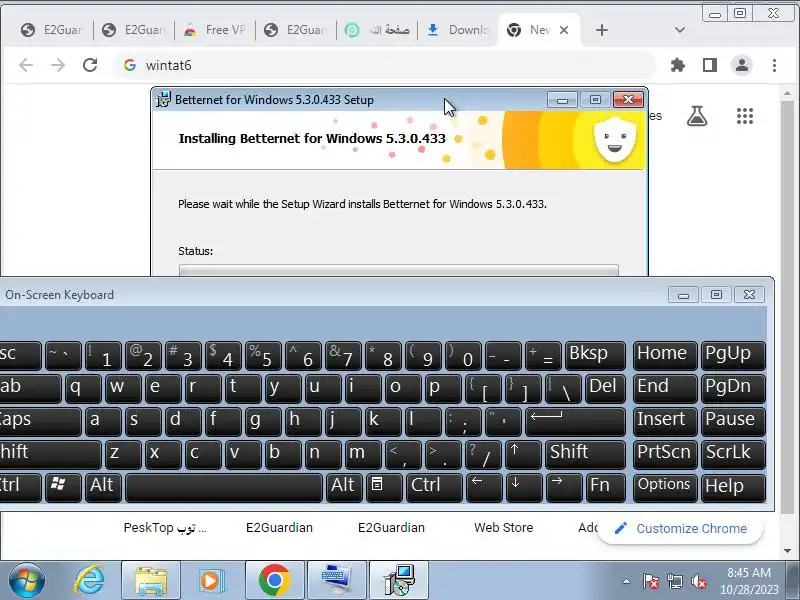Click the PgUp key
Viewport: 800px width, 600px height.
pyautogui.click(x=733, y=356)
